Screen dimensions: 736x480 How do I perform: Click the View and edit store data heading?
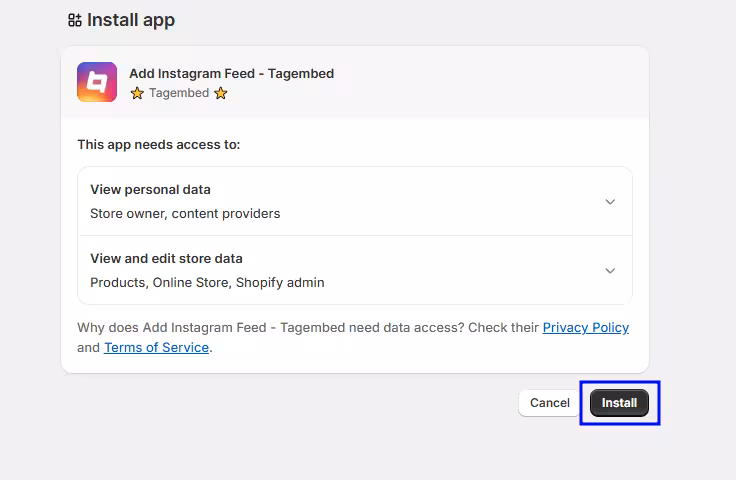(166, 259)
